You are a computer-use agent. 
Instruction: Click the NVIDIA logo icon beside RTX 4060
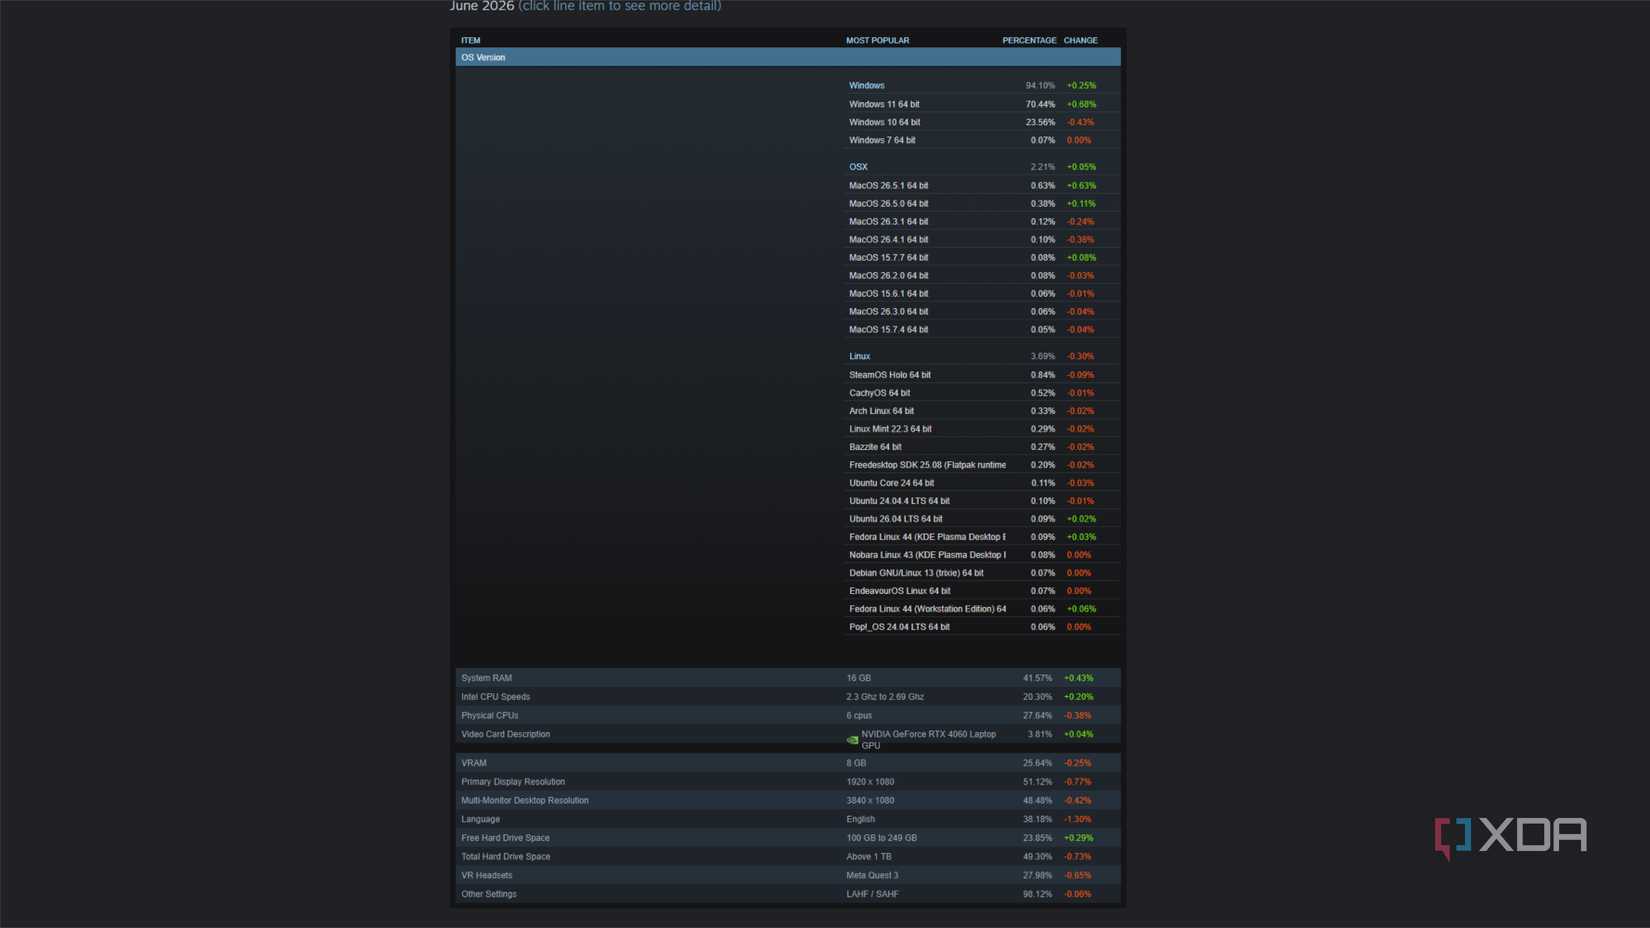click(852, 740)
